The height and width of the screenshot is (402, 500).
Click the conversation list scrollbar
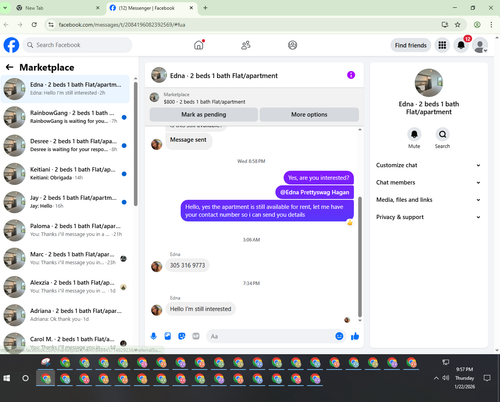click(x=135, y=143)
